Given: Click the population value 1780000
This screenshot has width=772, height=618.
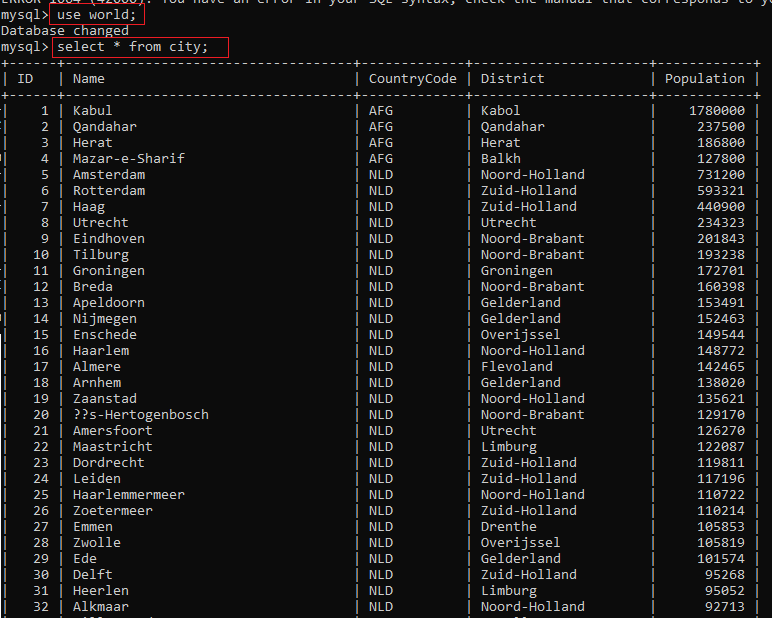Looking at the screenshot, I should pos(717,111).
